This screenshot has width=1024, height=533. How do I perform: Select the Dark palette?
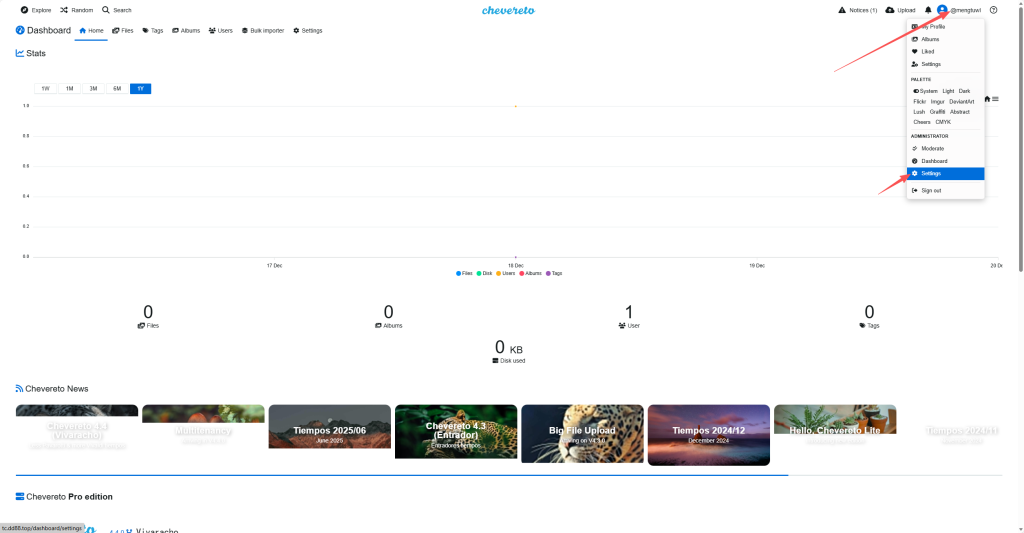point(965,91)
